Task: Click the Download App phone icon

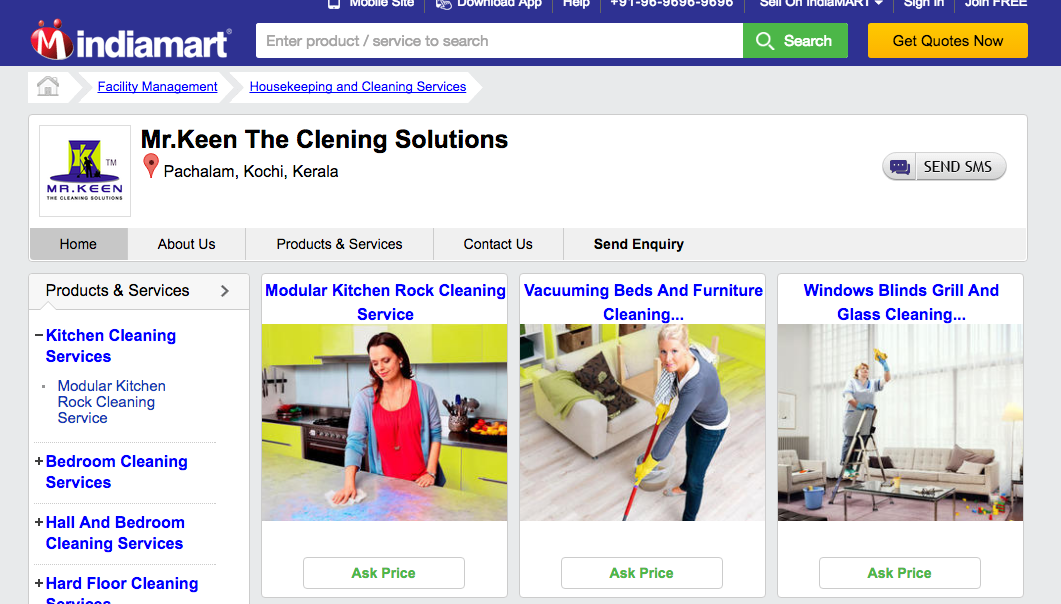Action: point(443,4)
